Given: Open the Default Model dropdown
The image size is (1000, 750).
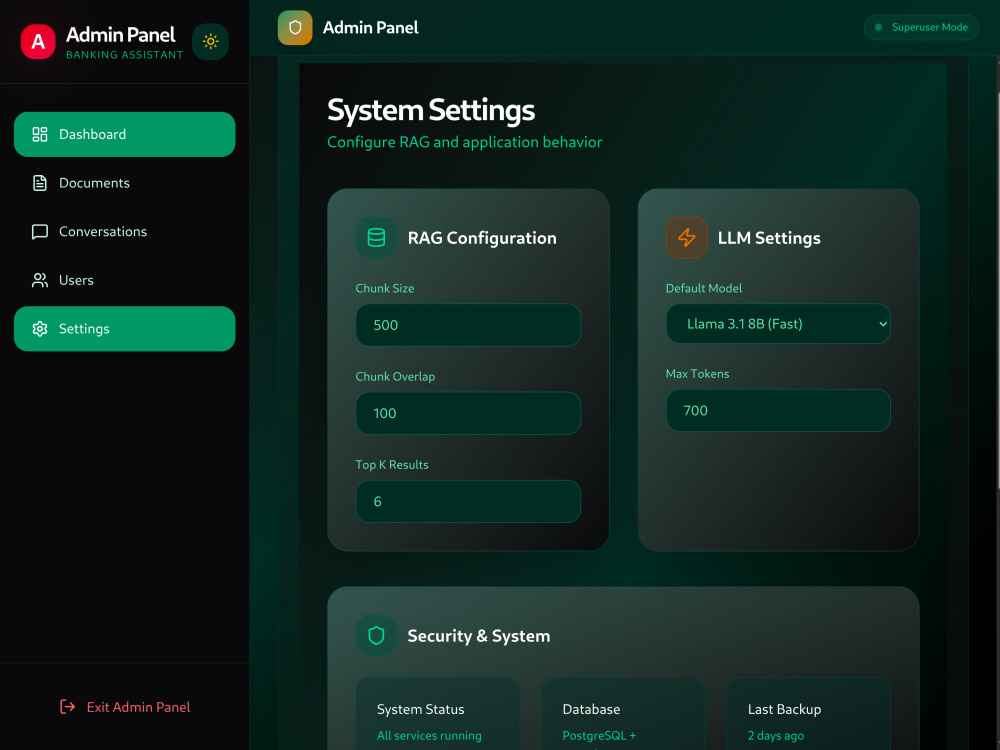Looking at the screenshot, I should point(778,324).
